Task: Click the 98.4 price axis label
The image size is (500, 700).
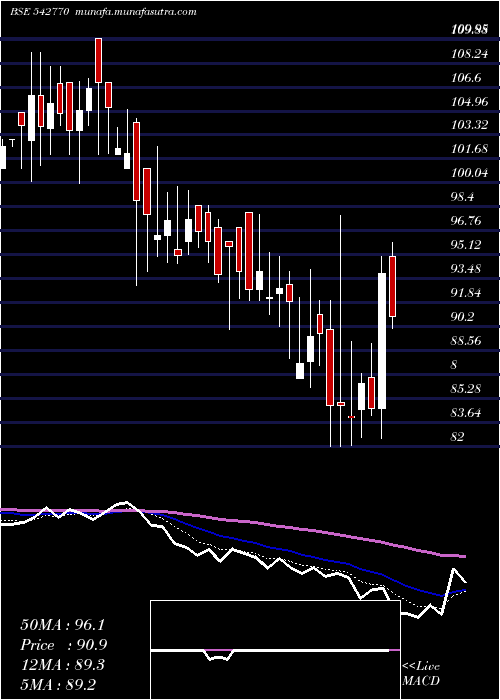Action: click(464, 197)
